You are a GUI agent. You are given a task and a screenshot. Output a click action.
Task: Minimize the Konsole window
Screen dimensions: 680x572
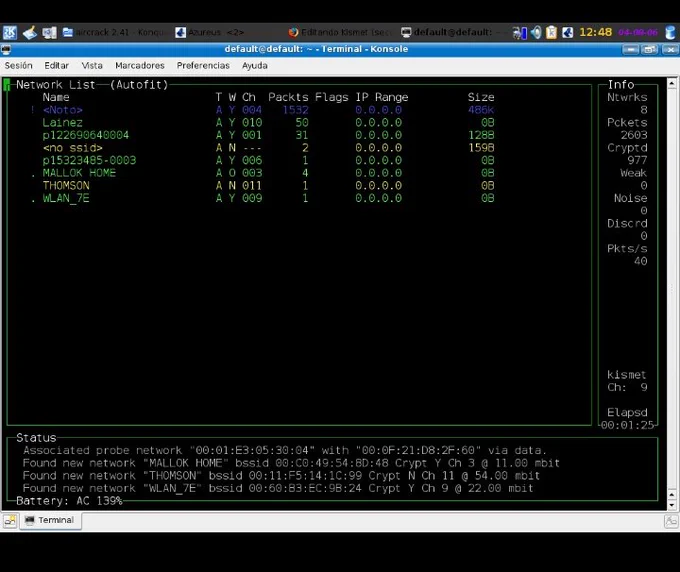(x=631, y=49)
